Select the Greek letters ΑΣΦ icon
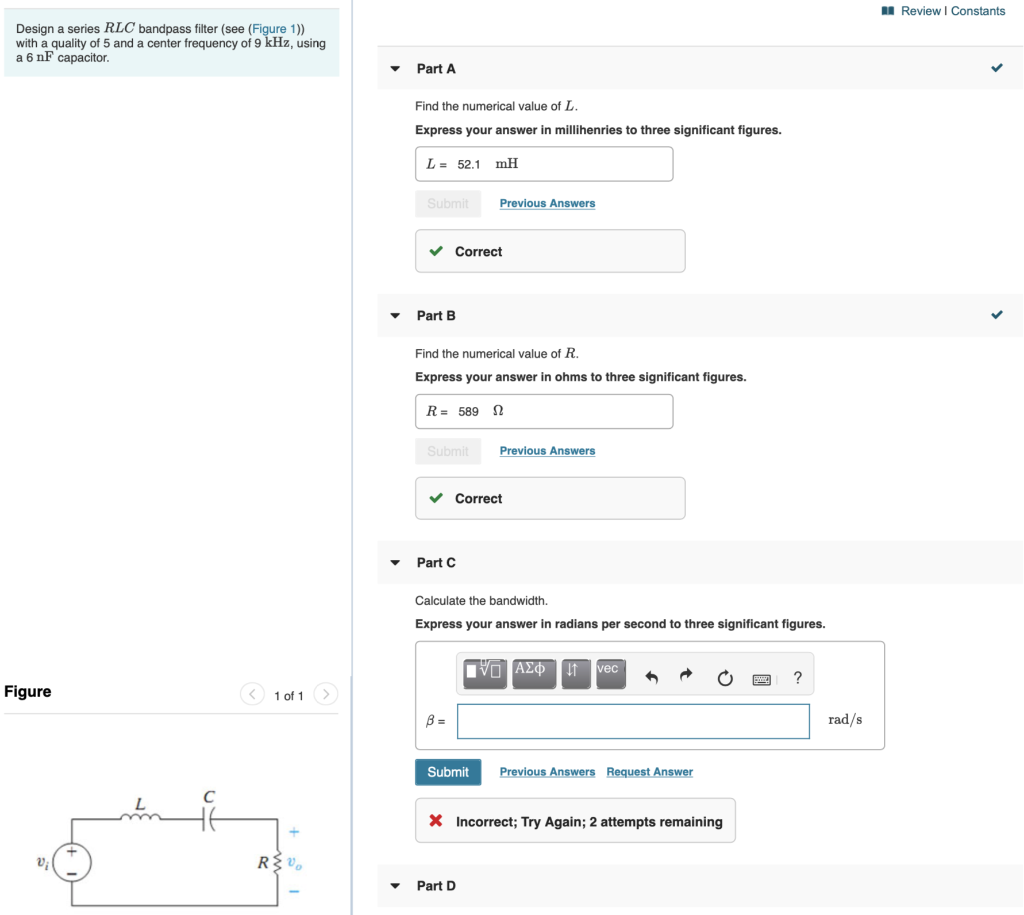Screen dimensions: 1024x915 [x=534, y=673]
